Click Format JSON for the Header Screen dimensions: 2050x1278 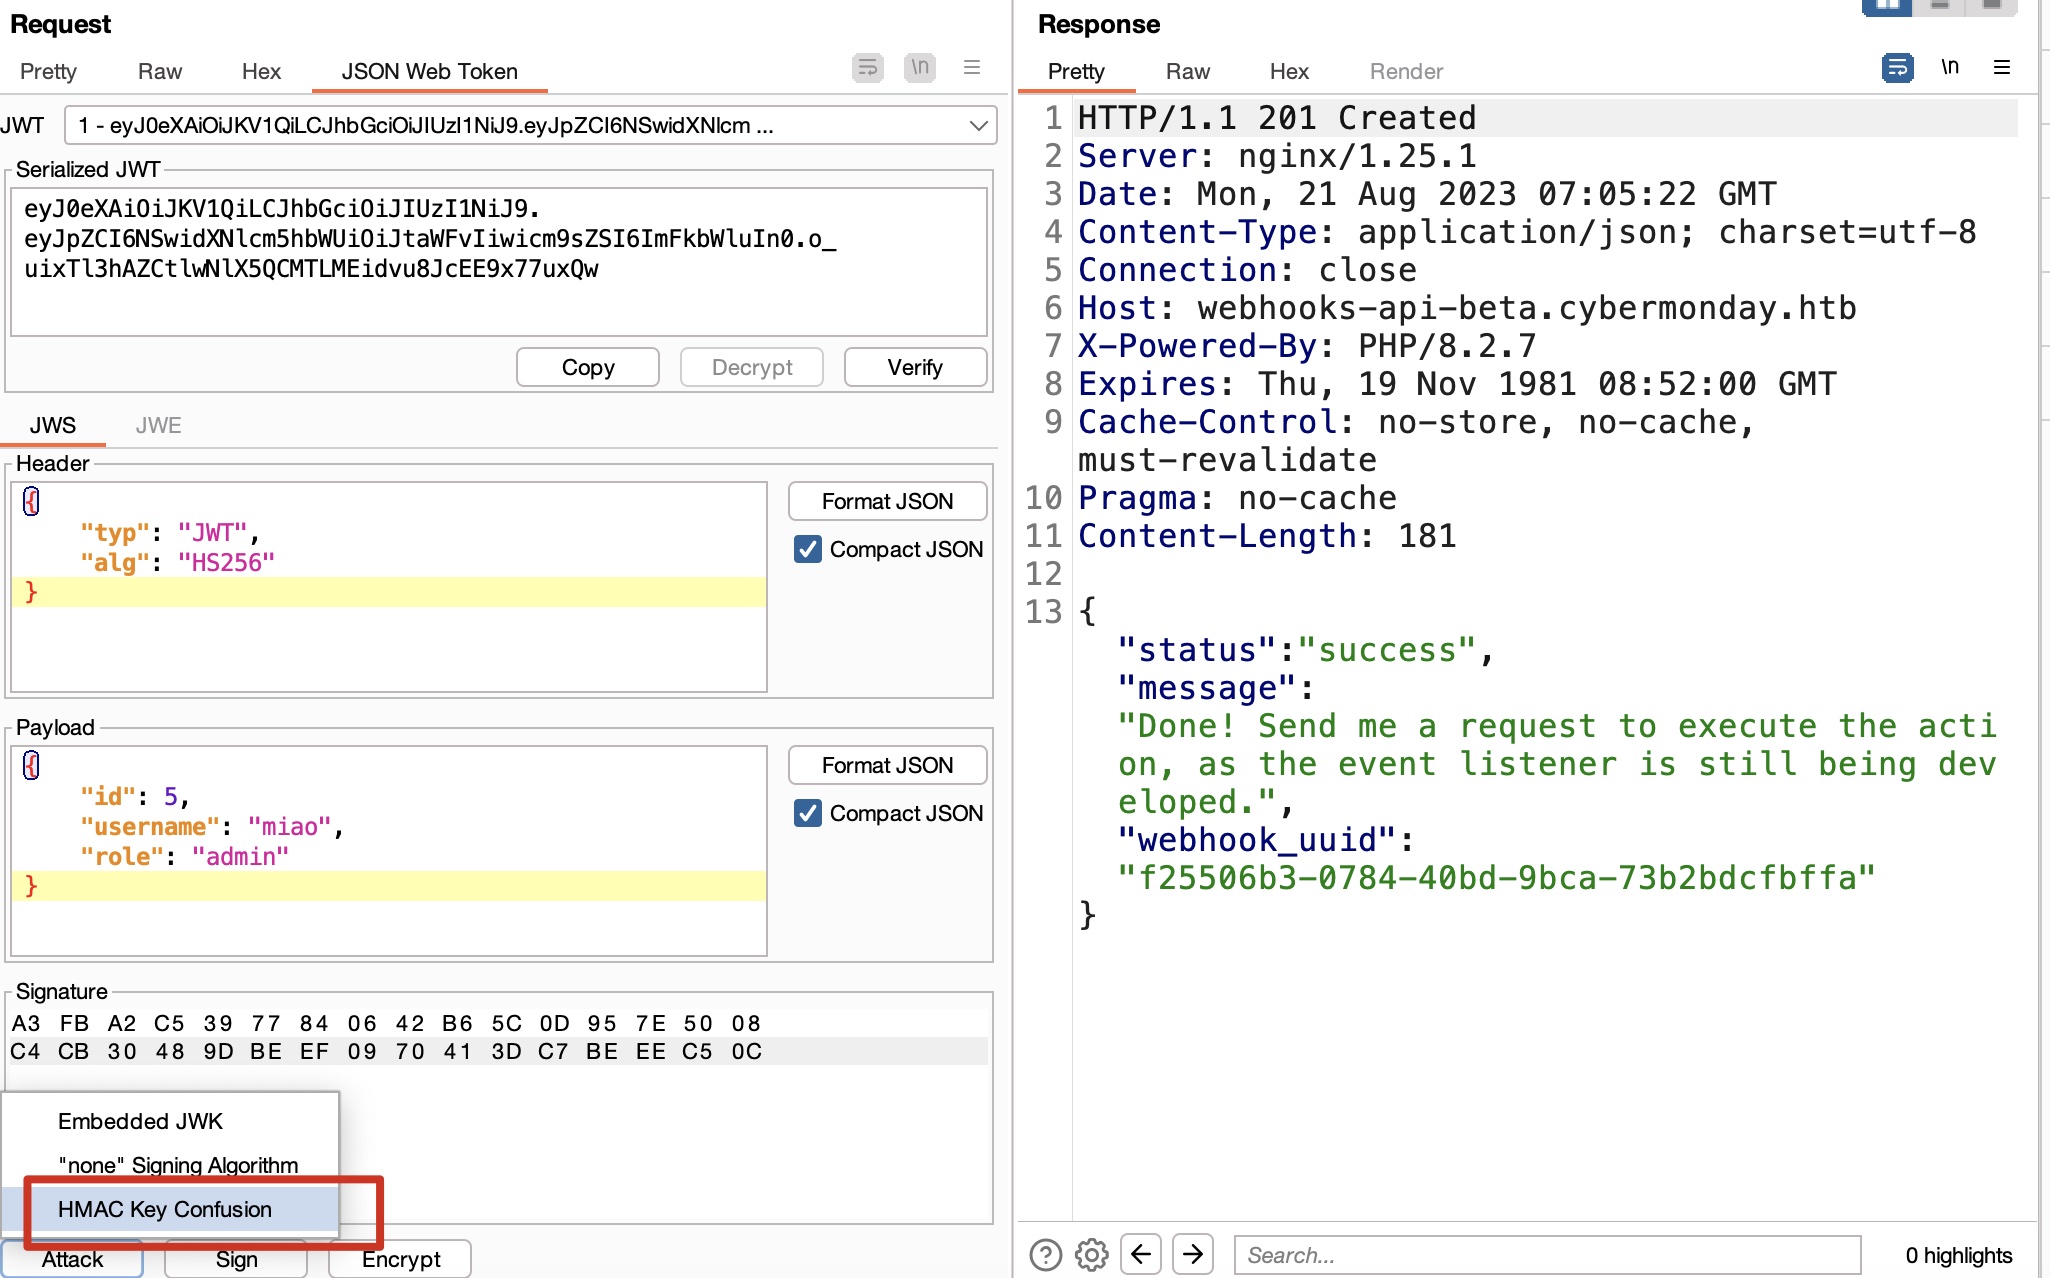pyautogui.click(x=887, y=501)
